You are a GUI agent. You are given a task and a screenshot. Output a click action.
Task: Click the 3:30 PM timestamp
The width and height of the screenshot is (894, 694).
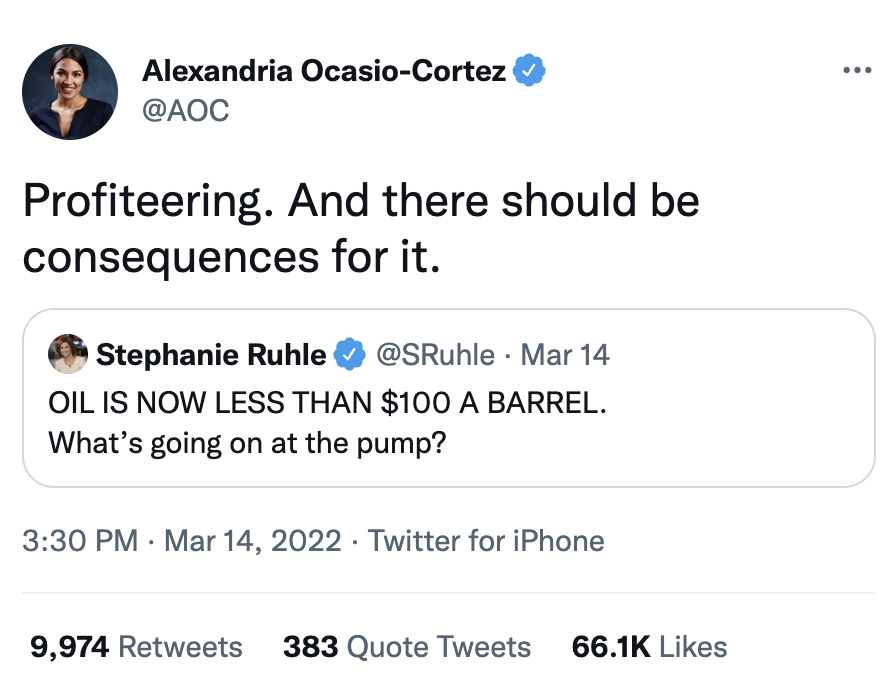79,541
